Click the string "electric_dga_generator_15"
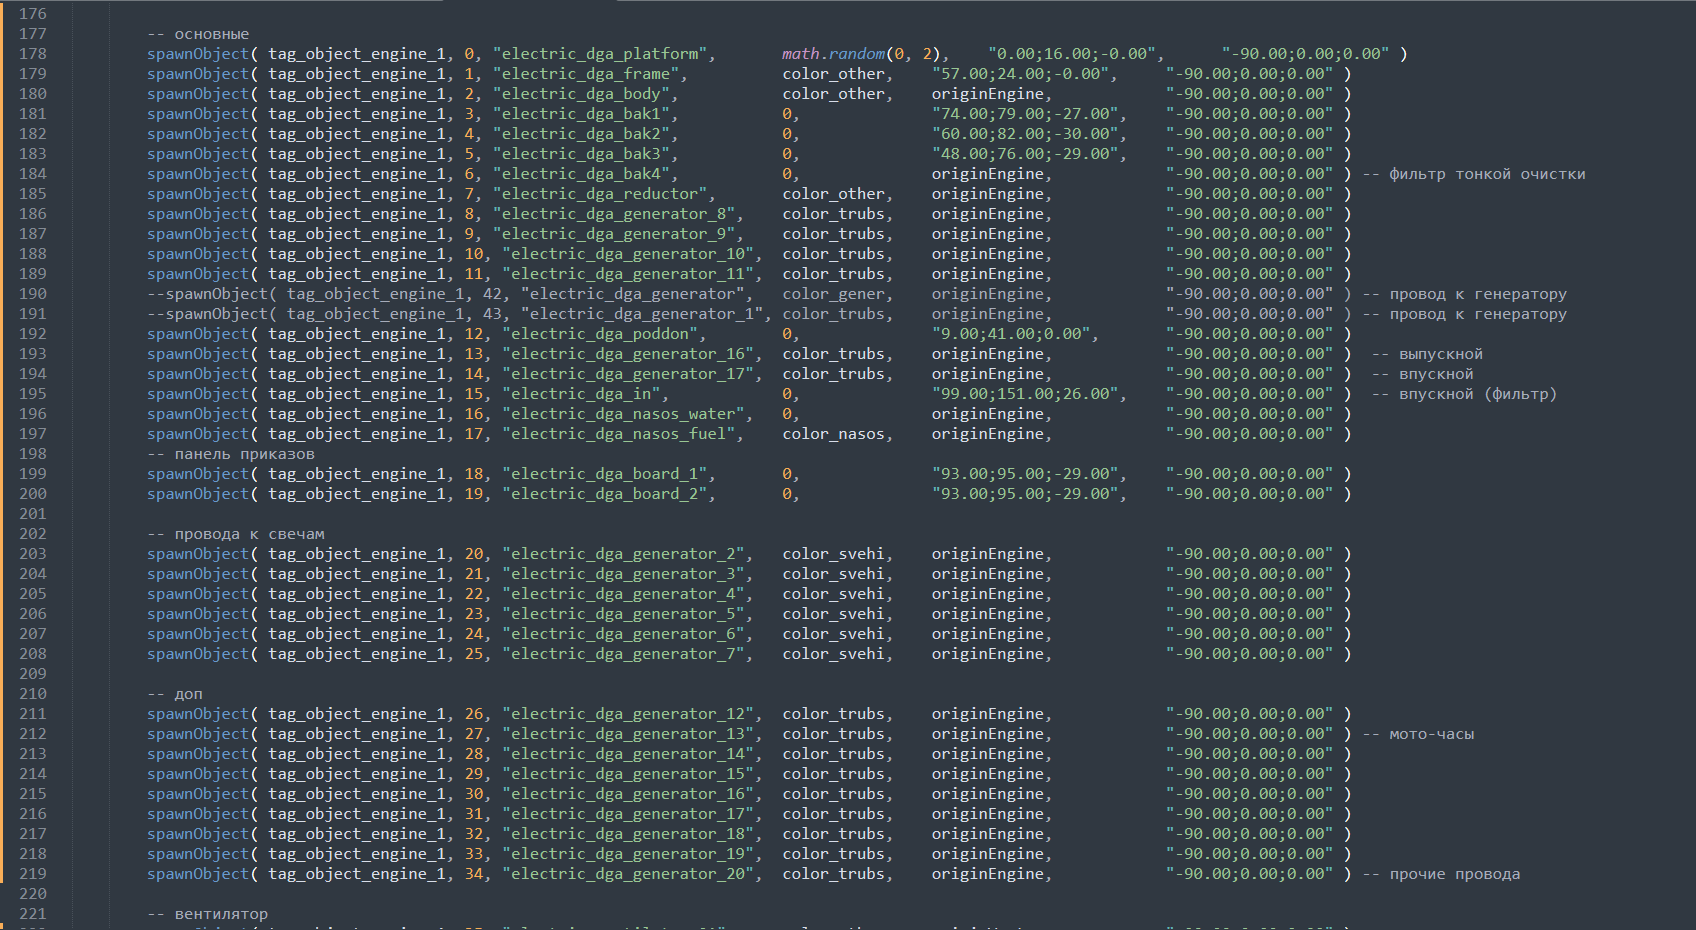This screenshot has width=1696, height=930. click(628, 774)
